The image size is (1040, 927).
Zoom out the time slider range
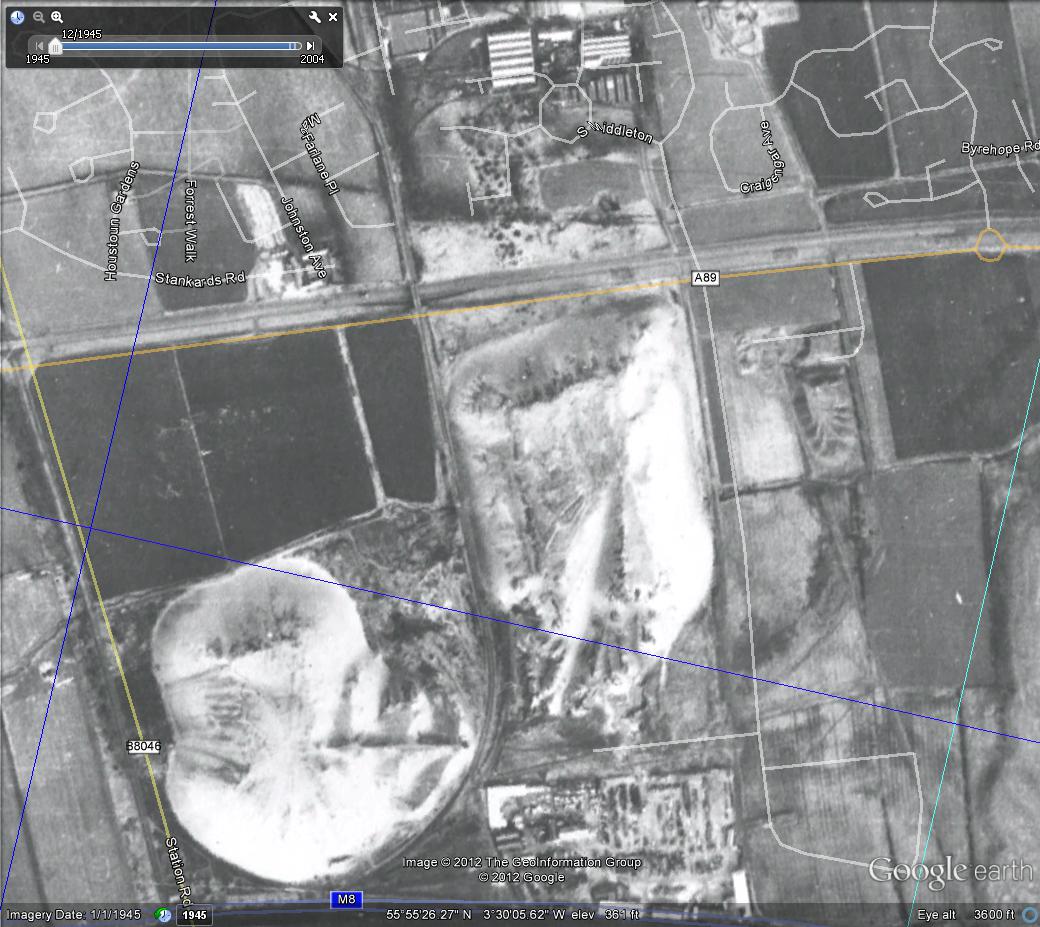click(x=39, y=17)
